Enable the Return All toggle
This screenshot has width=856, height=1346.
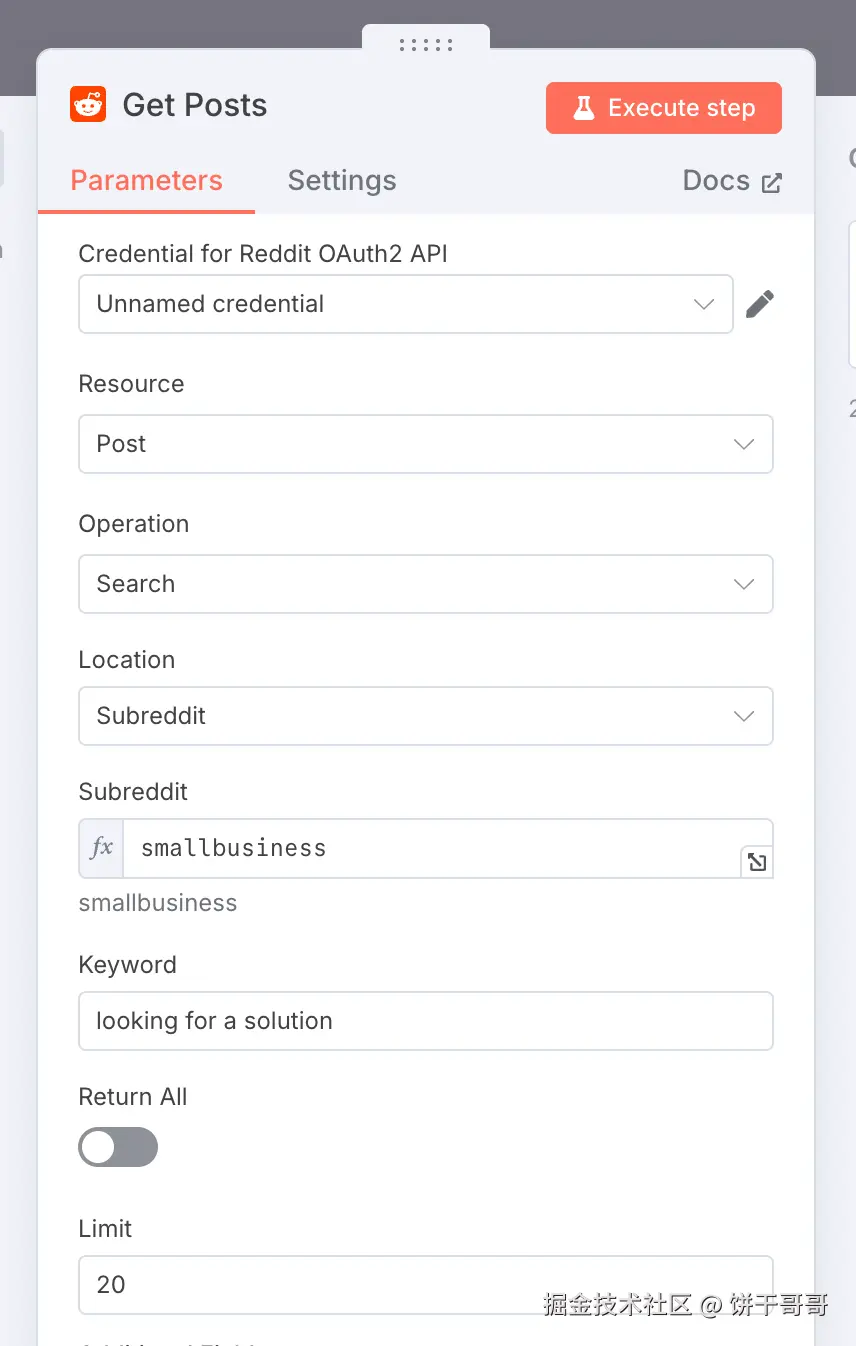point(118,1147)
